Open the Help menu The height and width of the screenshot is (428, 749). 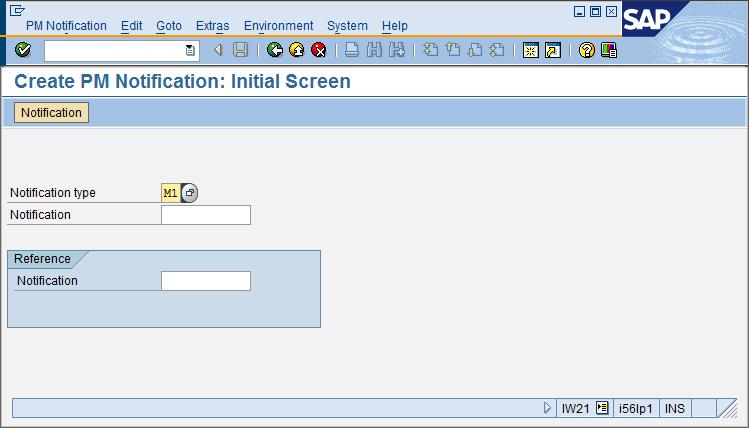tap(395, 26)
